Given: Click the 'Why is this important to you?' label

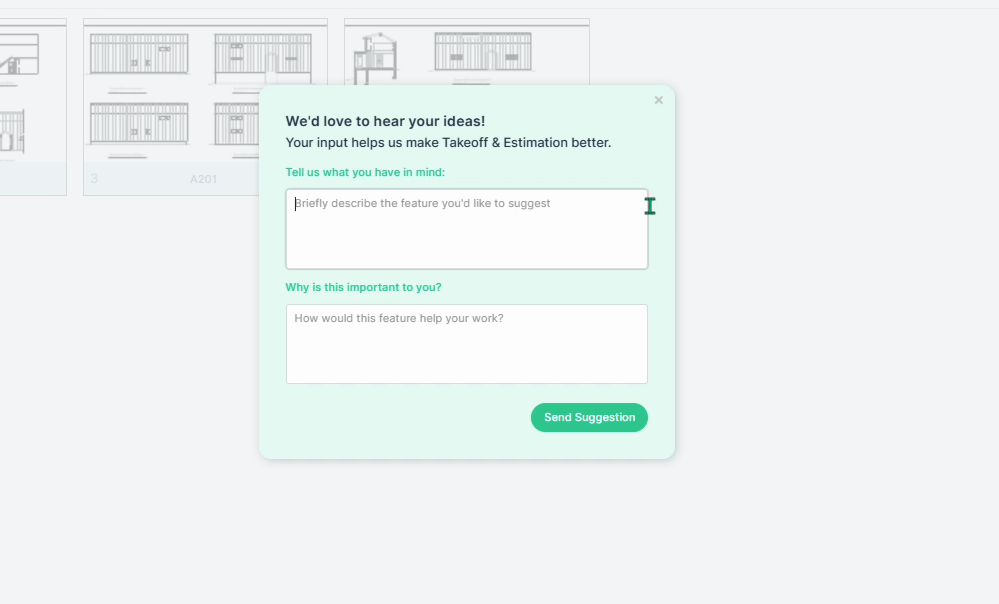Looking at the screenshot, I should (x=363, y=287).
